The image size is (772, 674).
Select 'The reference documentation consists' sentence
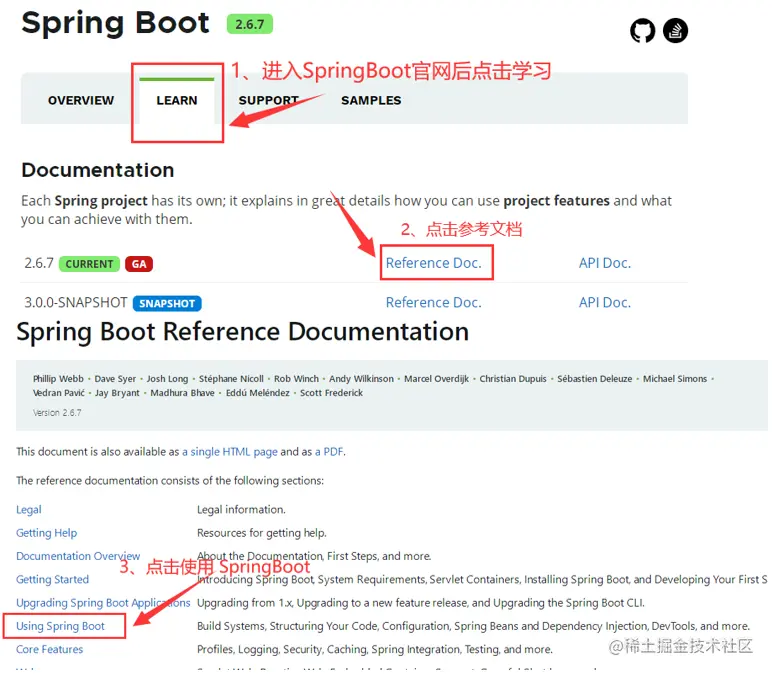tap(170, 481)
